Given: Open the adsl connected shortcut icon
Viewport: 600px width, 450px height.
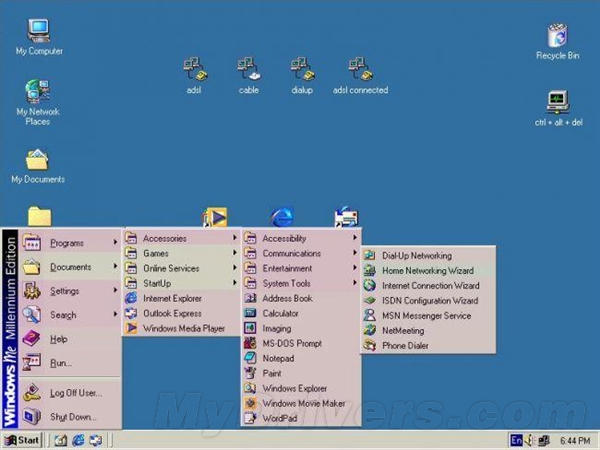Looking at the screenshot, I should (x=359, y=69).
